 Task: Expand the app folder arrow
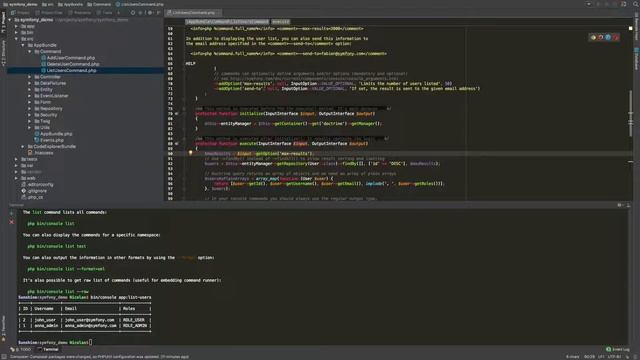(x=16, y=26)
